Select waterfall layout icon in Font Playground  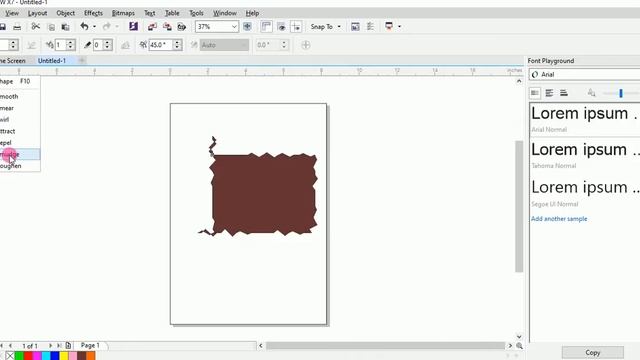coord(564,93)
